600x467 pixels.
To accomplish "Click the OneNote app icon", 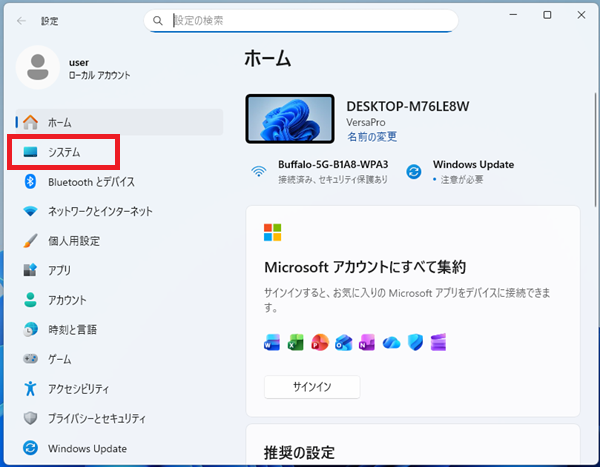I will (x=367, y=343).
